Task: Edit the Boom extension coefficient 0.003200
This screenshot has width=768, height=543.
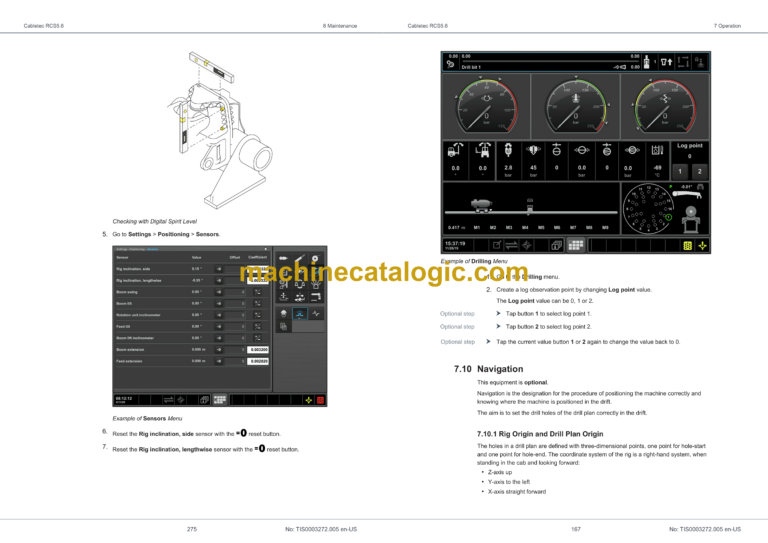Action: pos(258,350)
